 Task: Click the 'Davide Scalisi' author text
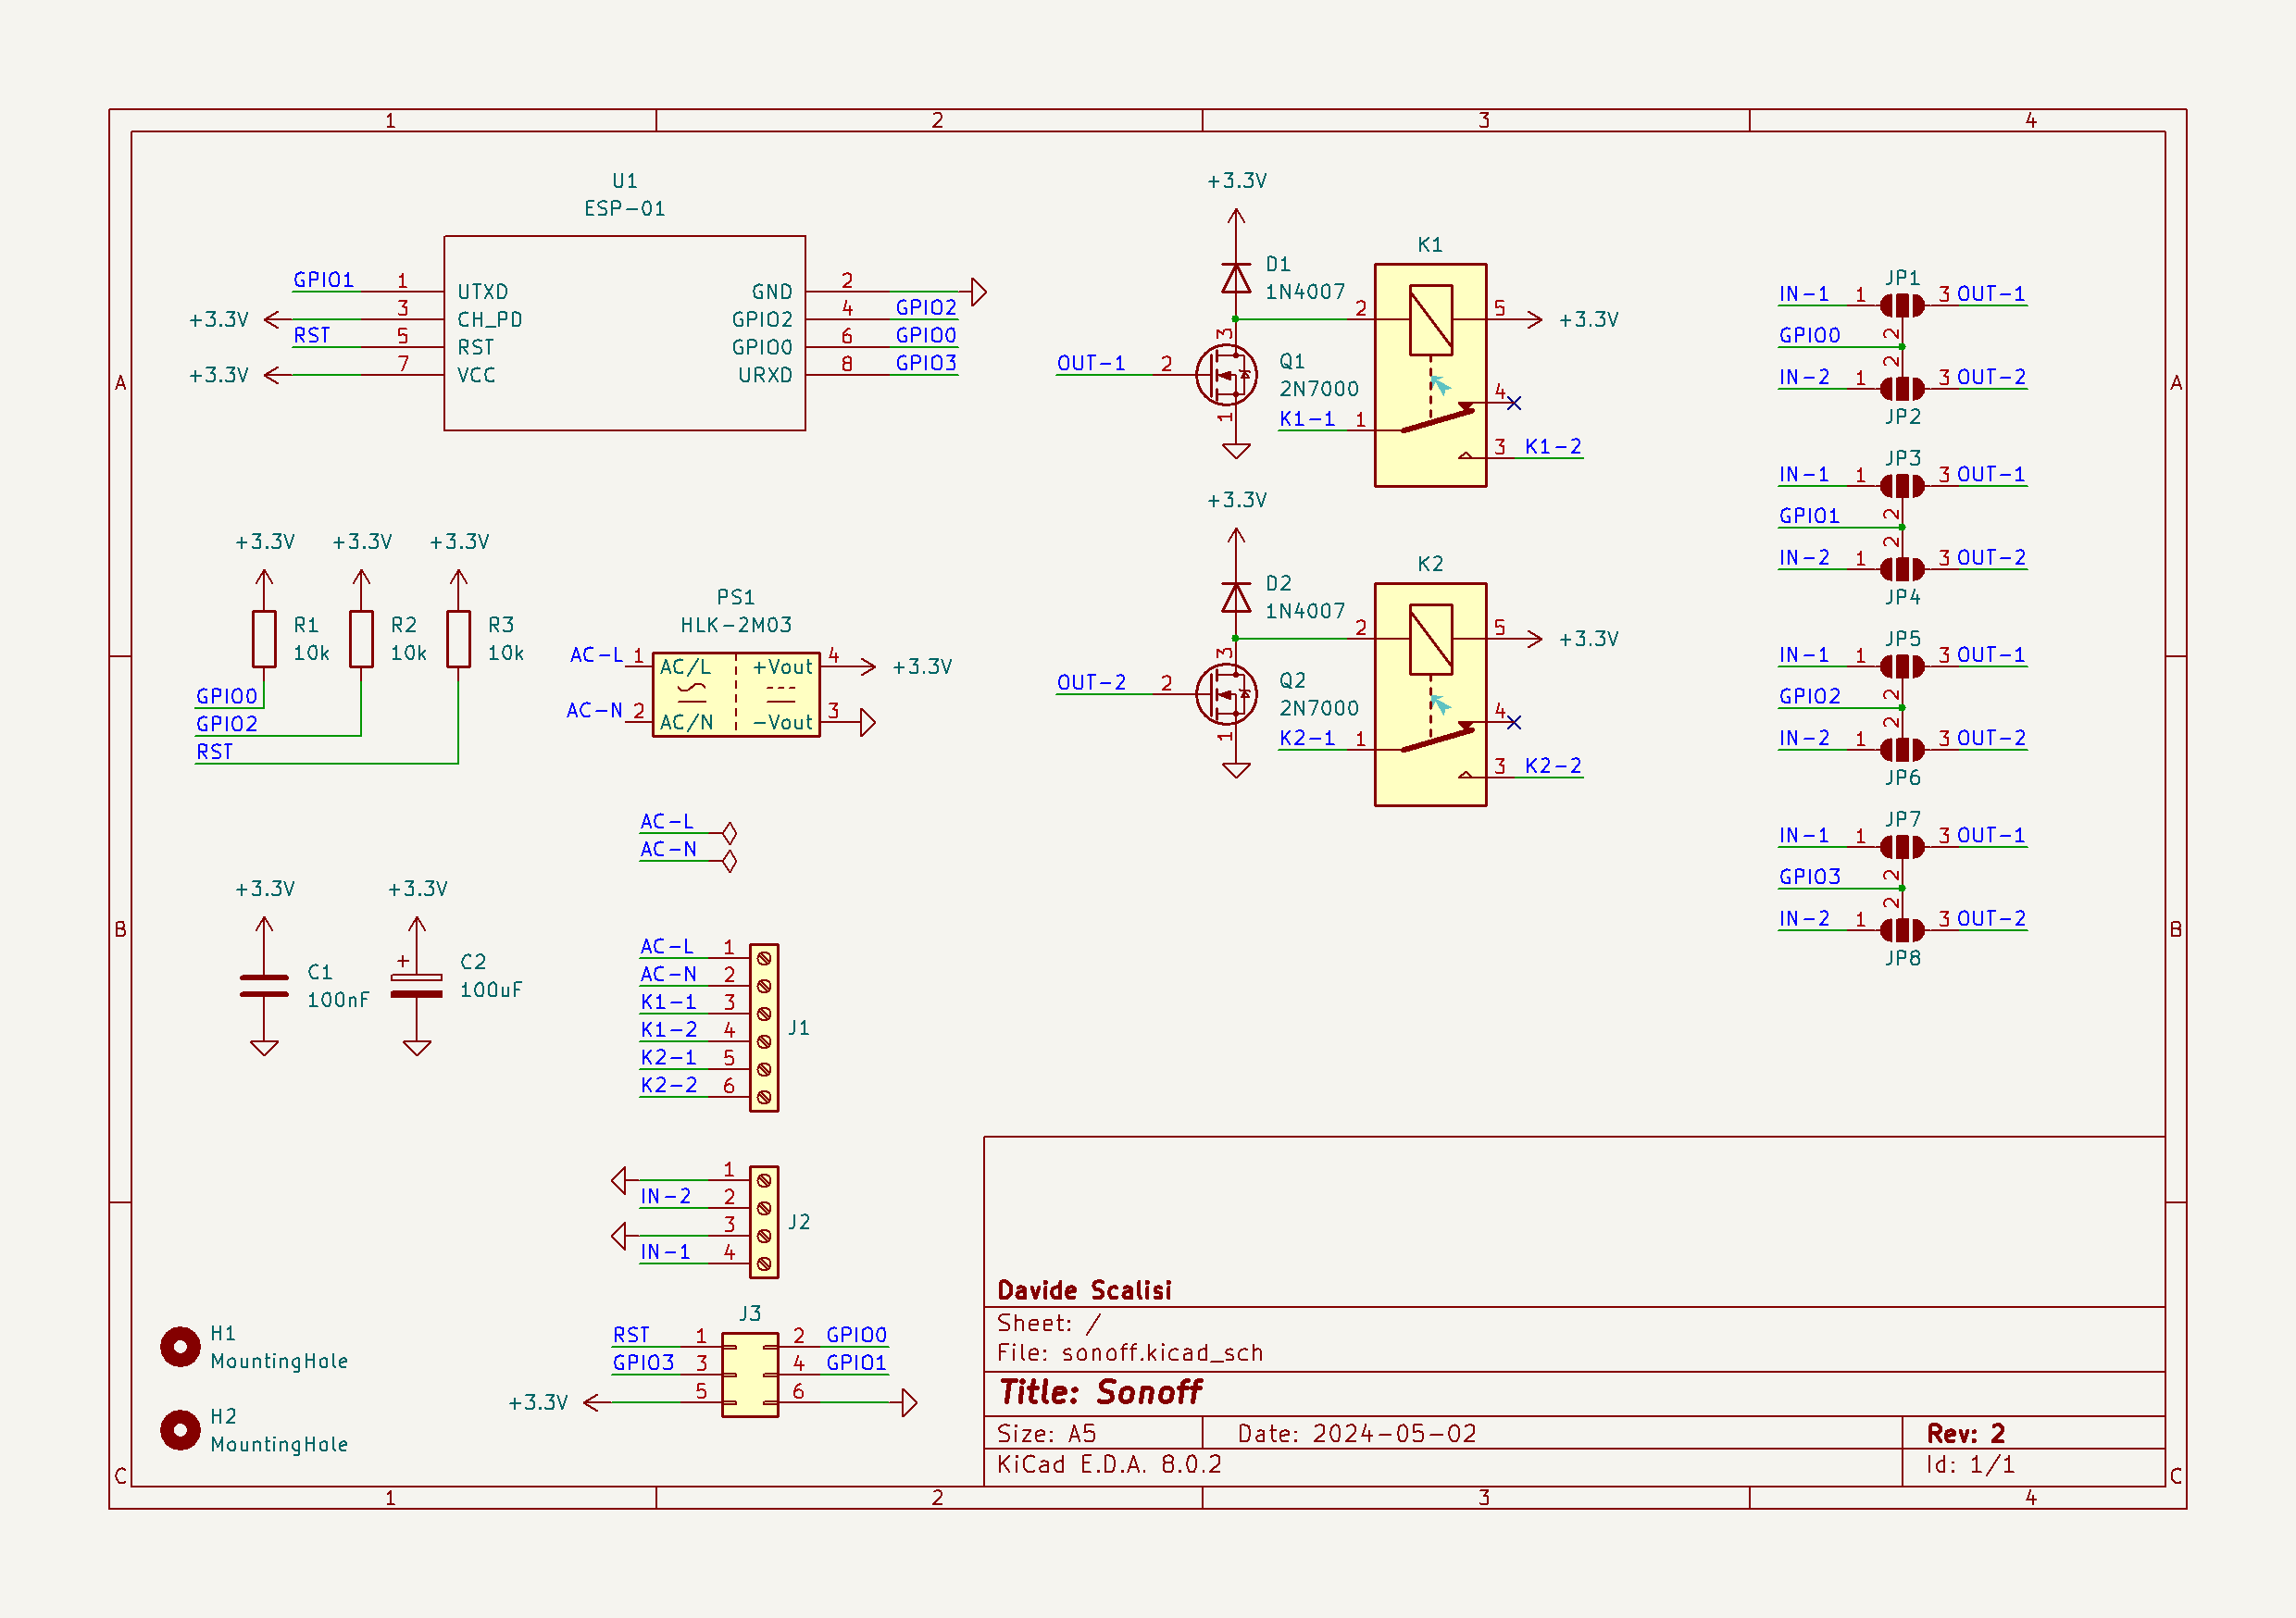[1084, 1290]
